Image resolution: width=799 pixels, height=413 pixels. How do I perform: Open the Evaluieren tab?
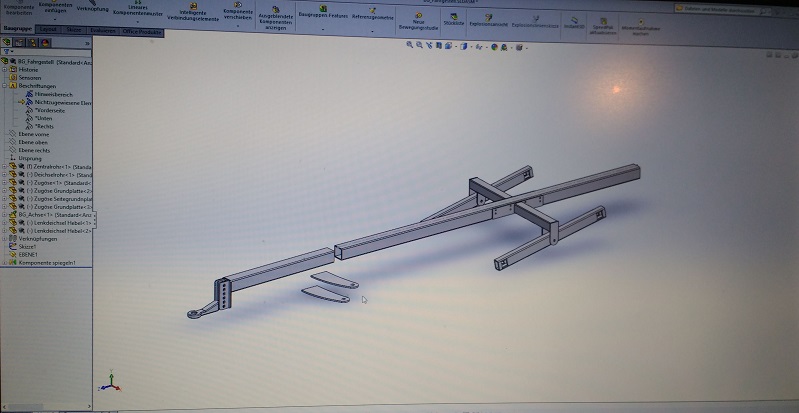102,31
